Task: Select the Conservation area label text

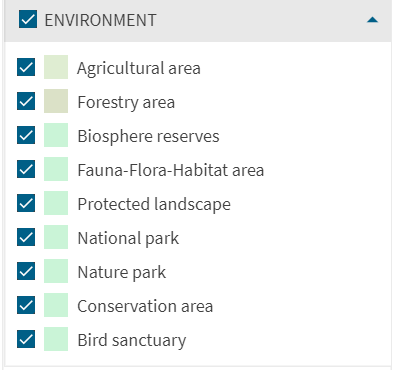Action: [145, 306]
